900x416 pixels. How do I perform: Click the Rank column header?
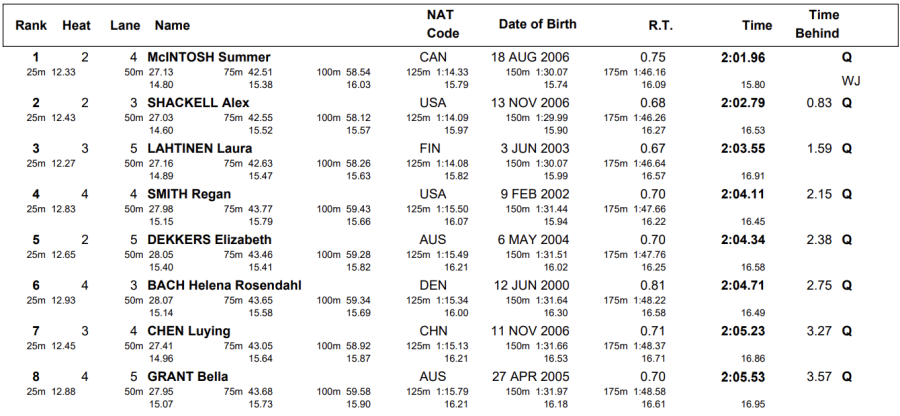coord(33,24)
